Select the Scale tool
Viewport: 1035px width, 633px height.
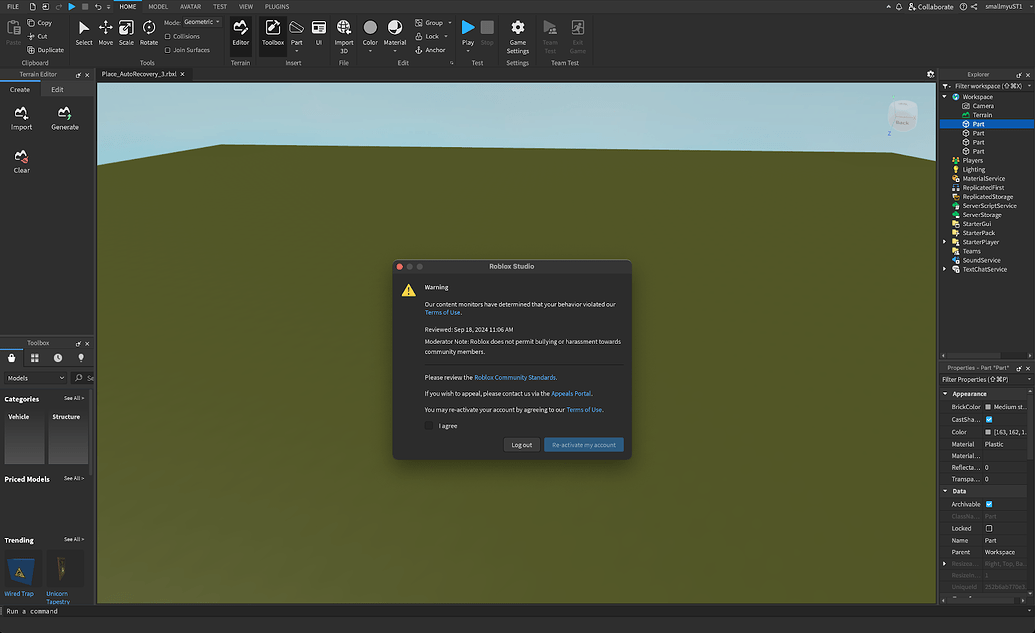point(126,30)
